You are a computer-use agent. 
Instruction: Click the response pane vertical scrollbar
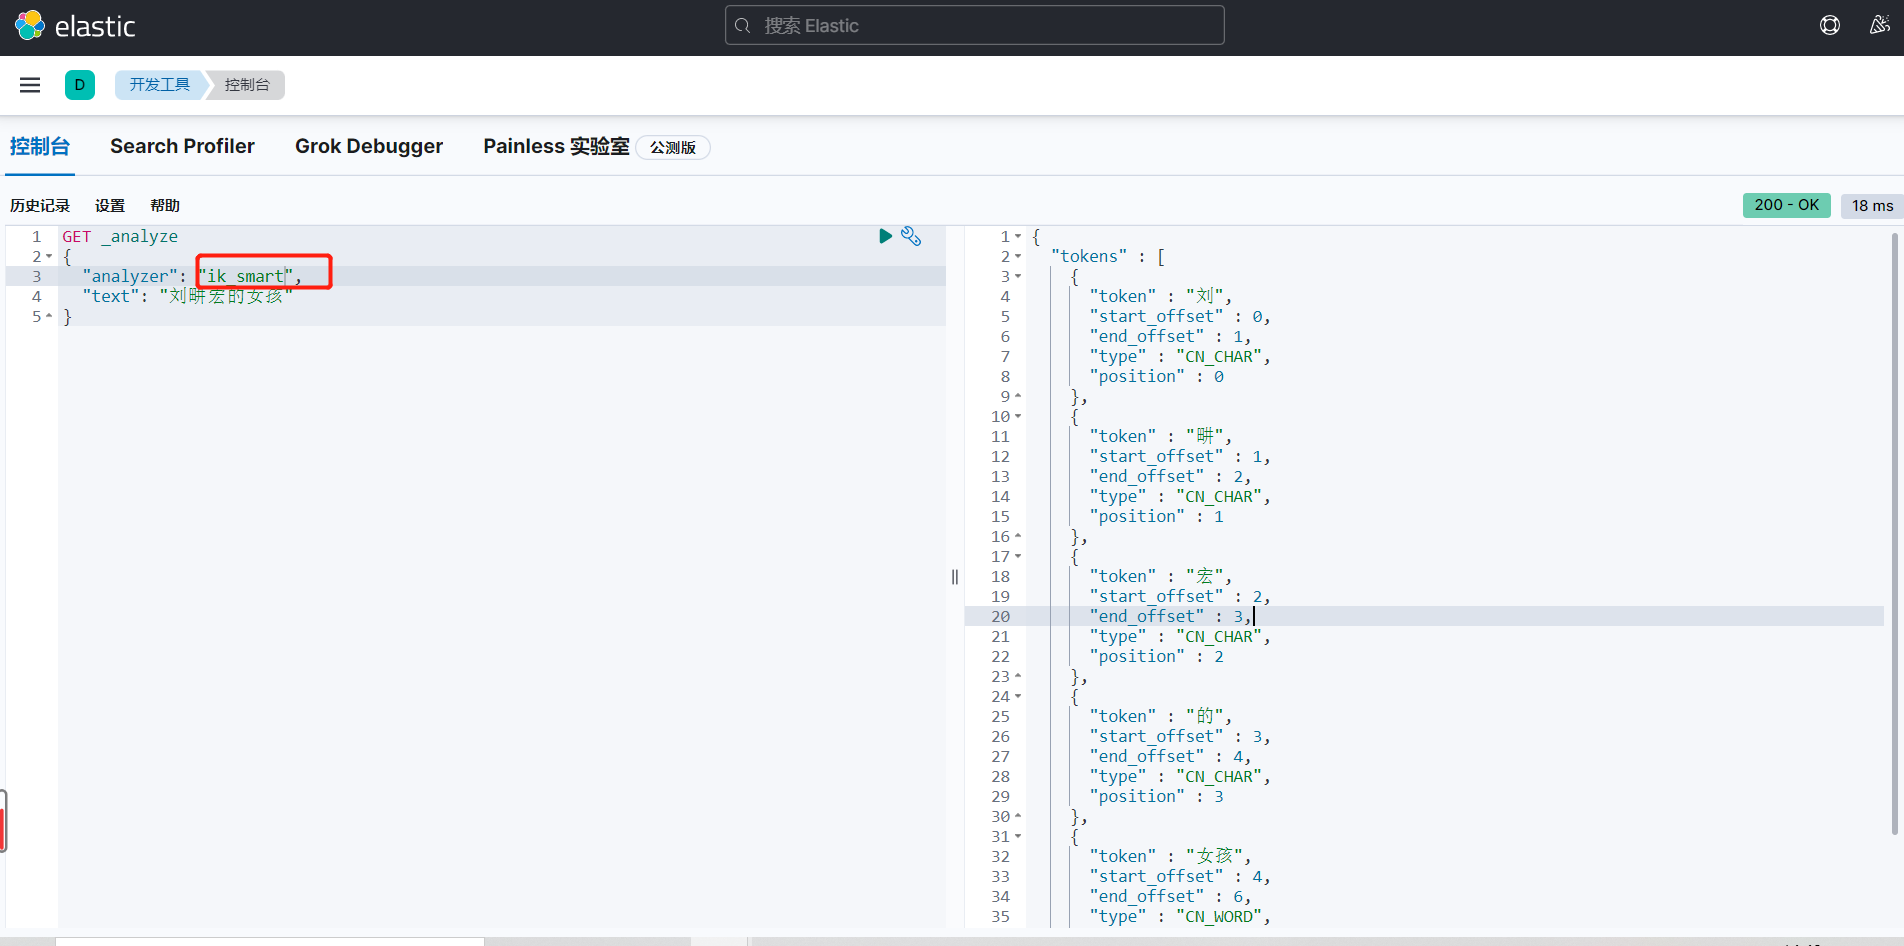(1895, 532)
